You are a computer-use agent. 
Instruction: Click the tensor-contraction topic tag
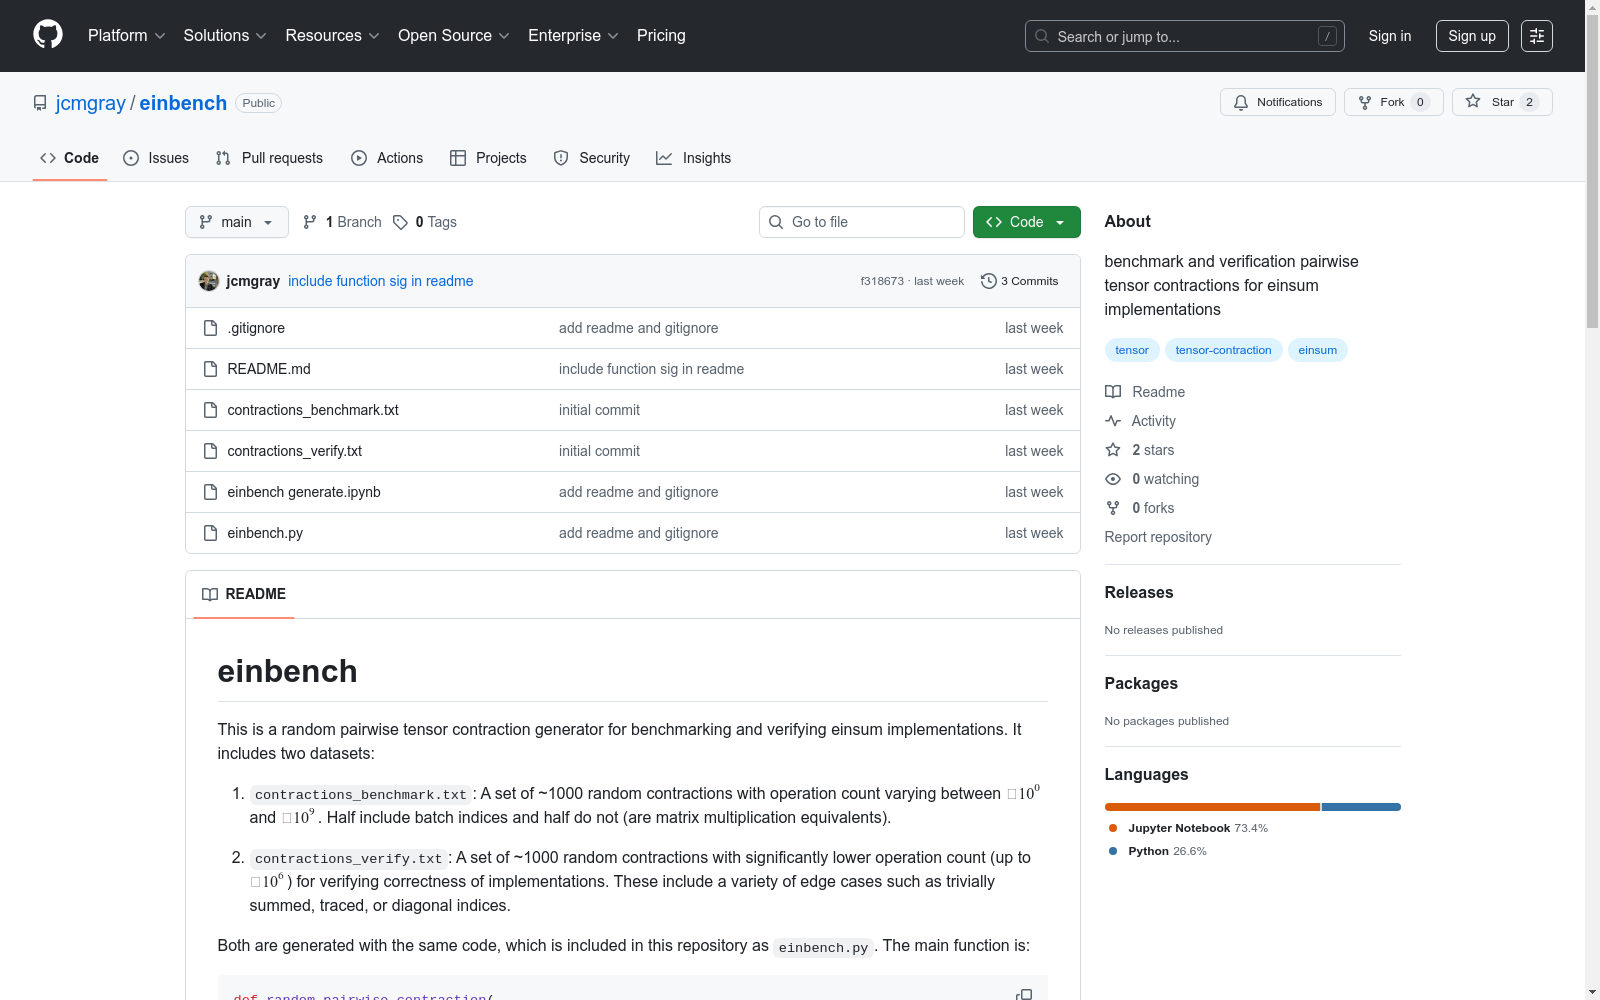[x=1223, y=350]
